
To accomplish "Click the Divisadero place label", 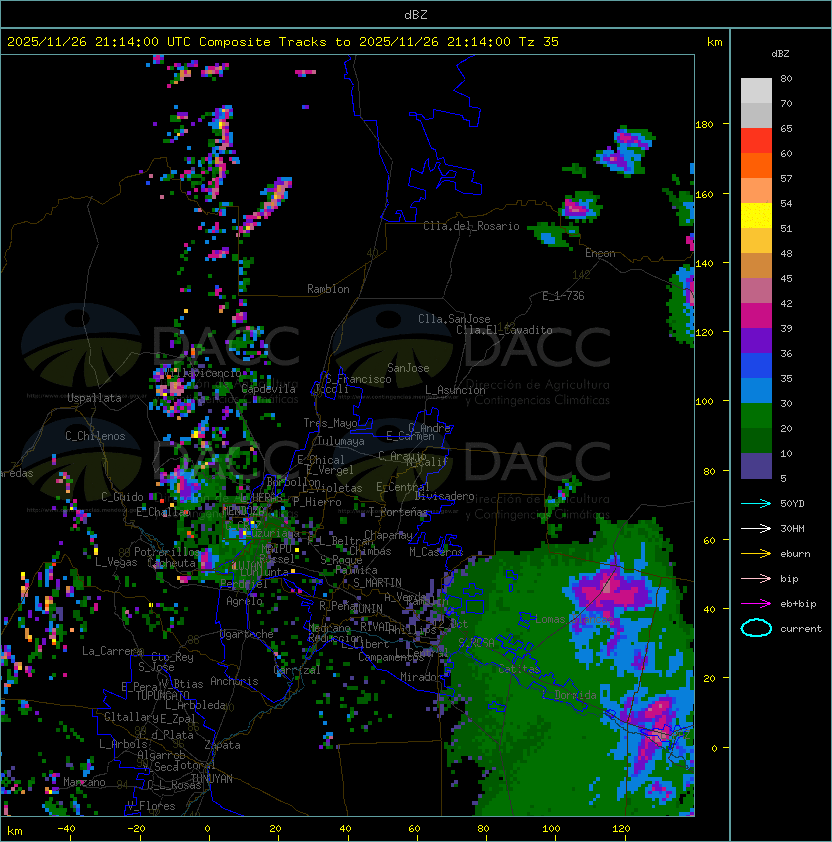I will tap(444, 496).
